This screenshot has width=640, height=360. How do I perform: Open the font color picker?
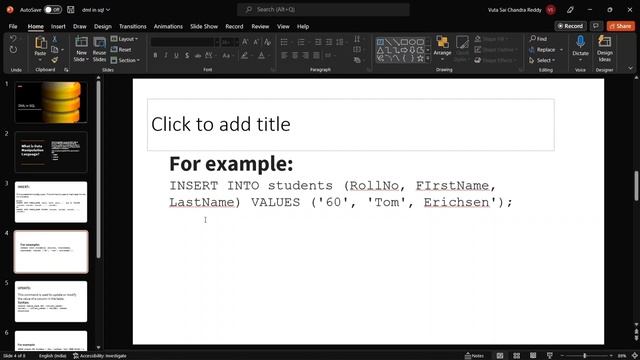262,56
